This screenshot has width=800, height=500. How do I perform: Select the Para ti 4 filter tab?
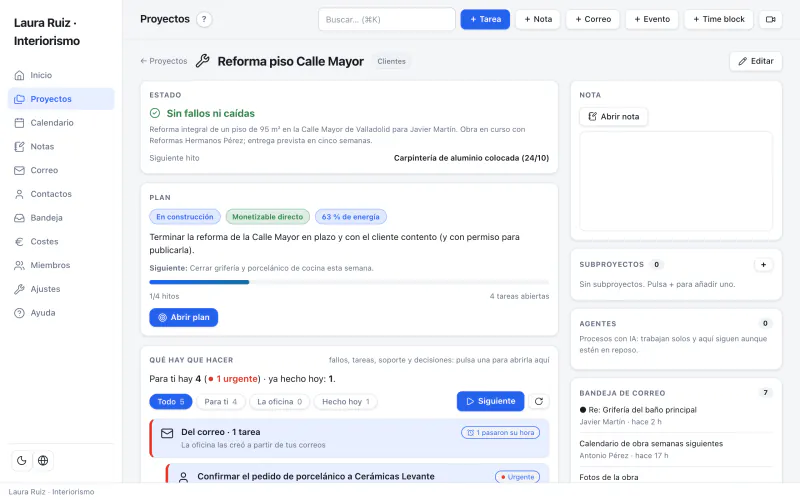[221, 402]
